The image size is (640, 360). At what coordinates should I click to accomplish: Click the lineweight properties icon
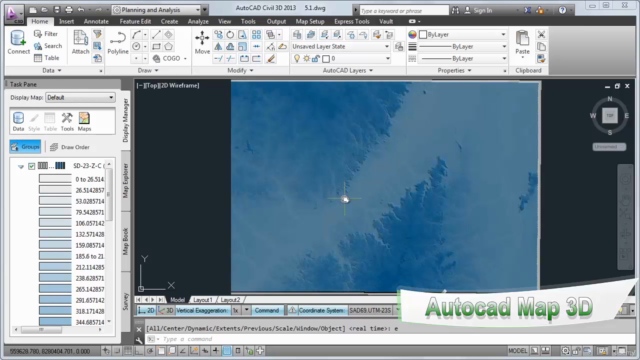(413, 47)
